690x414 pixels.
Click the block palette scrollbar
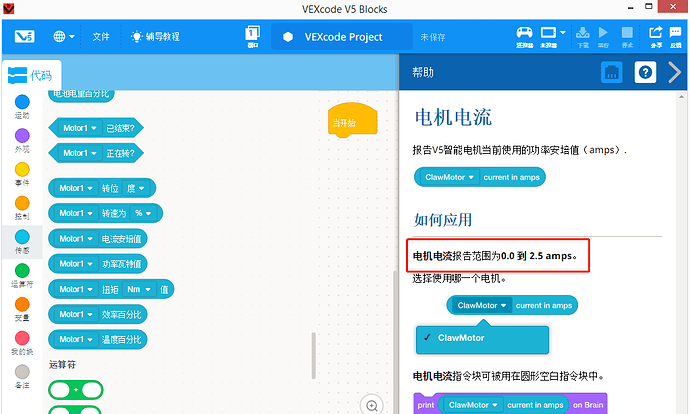[x=313, y=355]
